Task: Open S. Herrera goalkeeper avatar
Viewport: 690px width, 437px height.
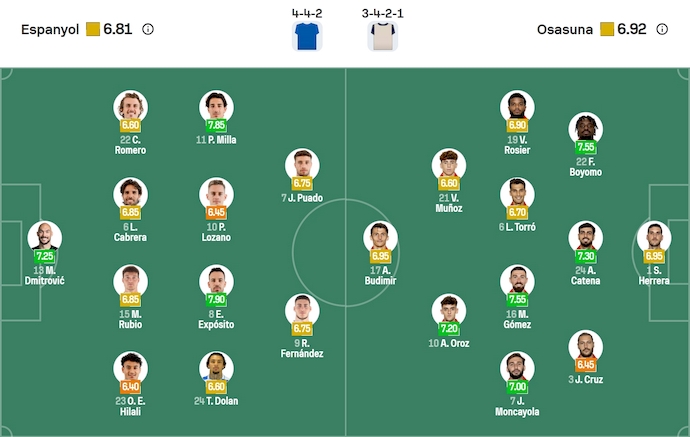Action: (654, 237)
